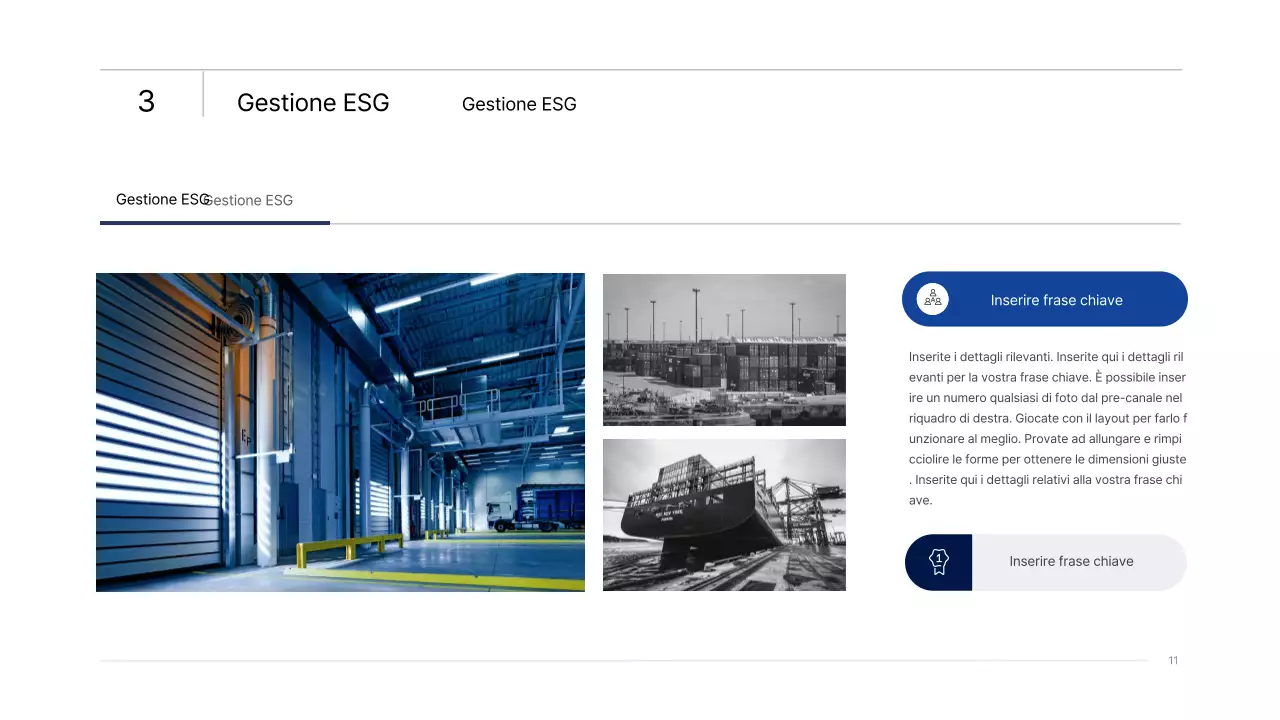Click the EP marking on the warehouse door
Viewport: 1280px width, 720px height.
245,438
